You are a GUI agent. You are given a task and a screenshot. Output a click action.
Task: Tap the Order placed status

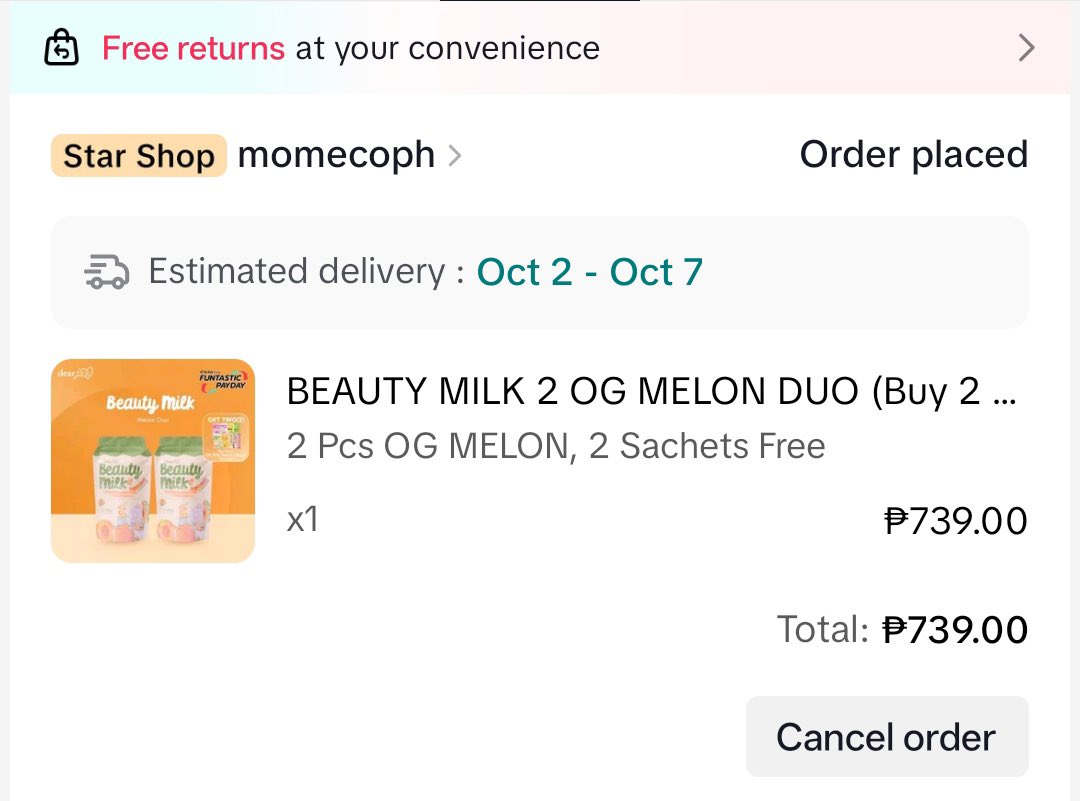pos(913,155)
